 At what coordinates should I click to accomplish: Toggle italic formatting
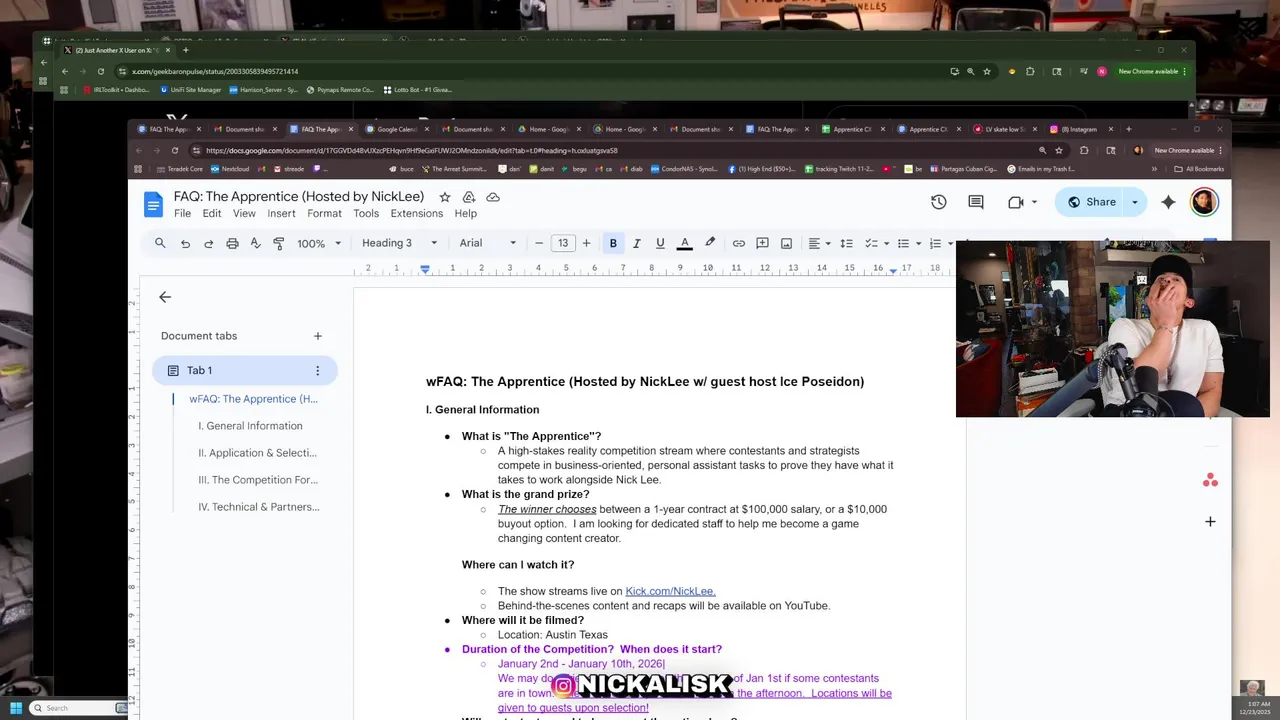636,243
